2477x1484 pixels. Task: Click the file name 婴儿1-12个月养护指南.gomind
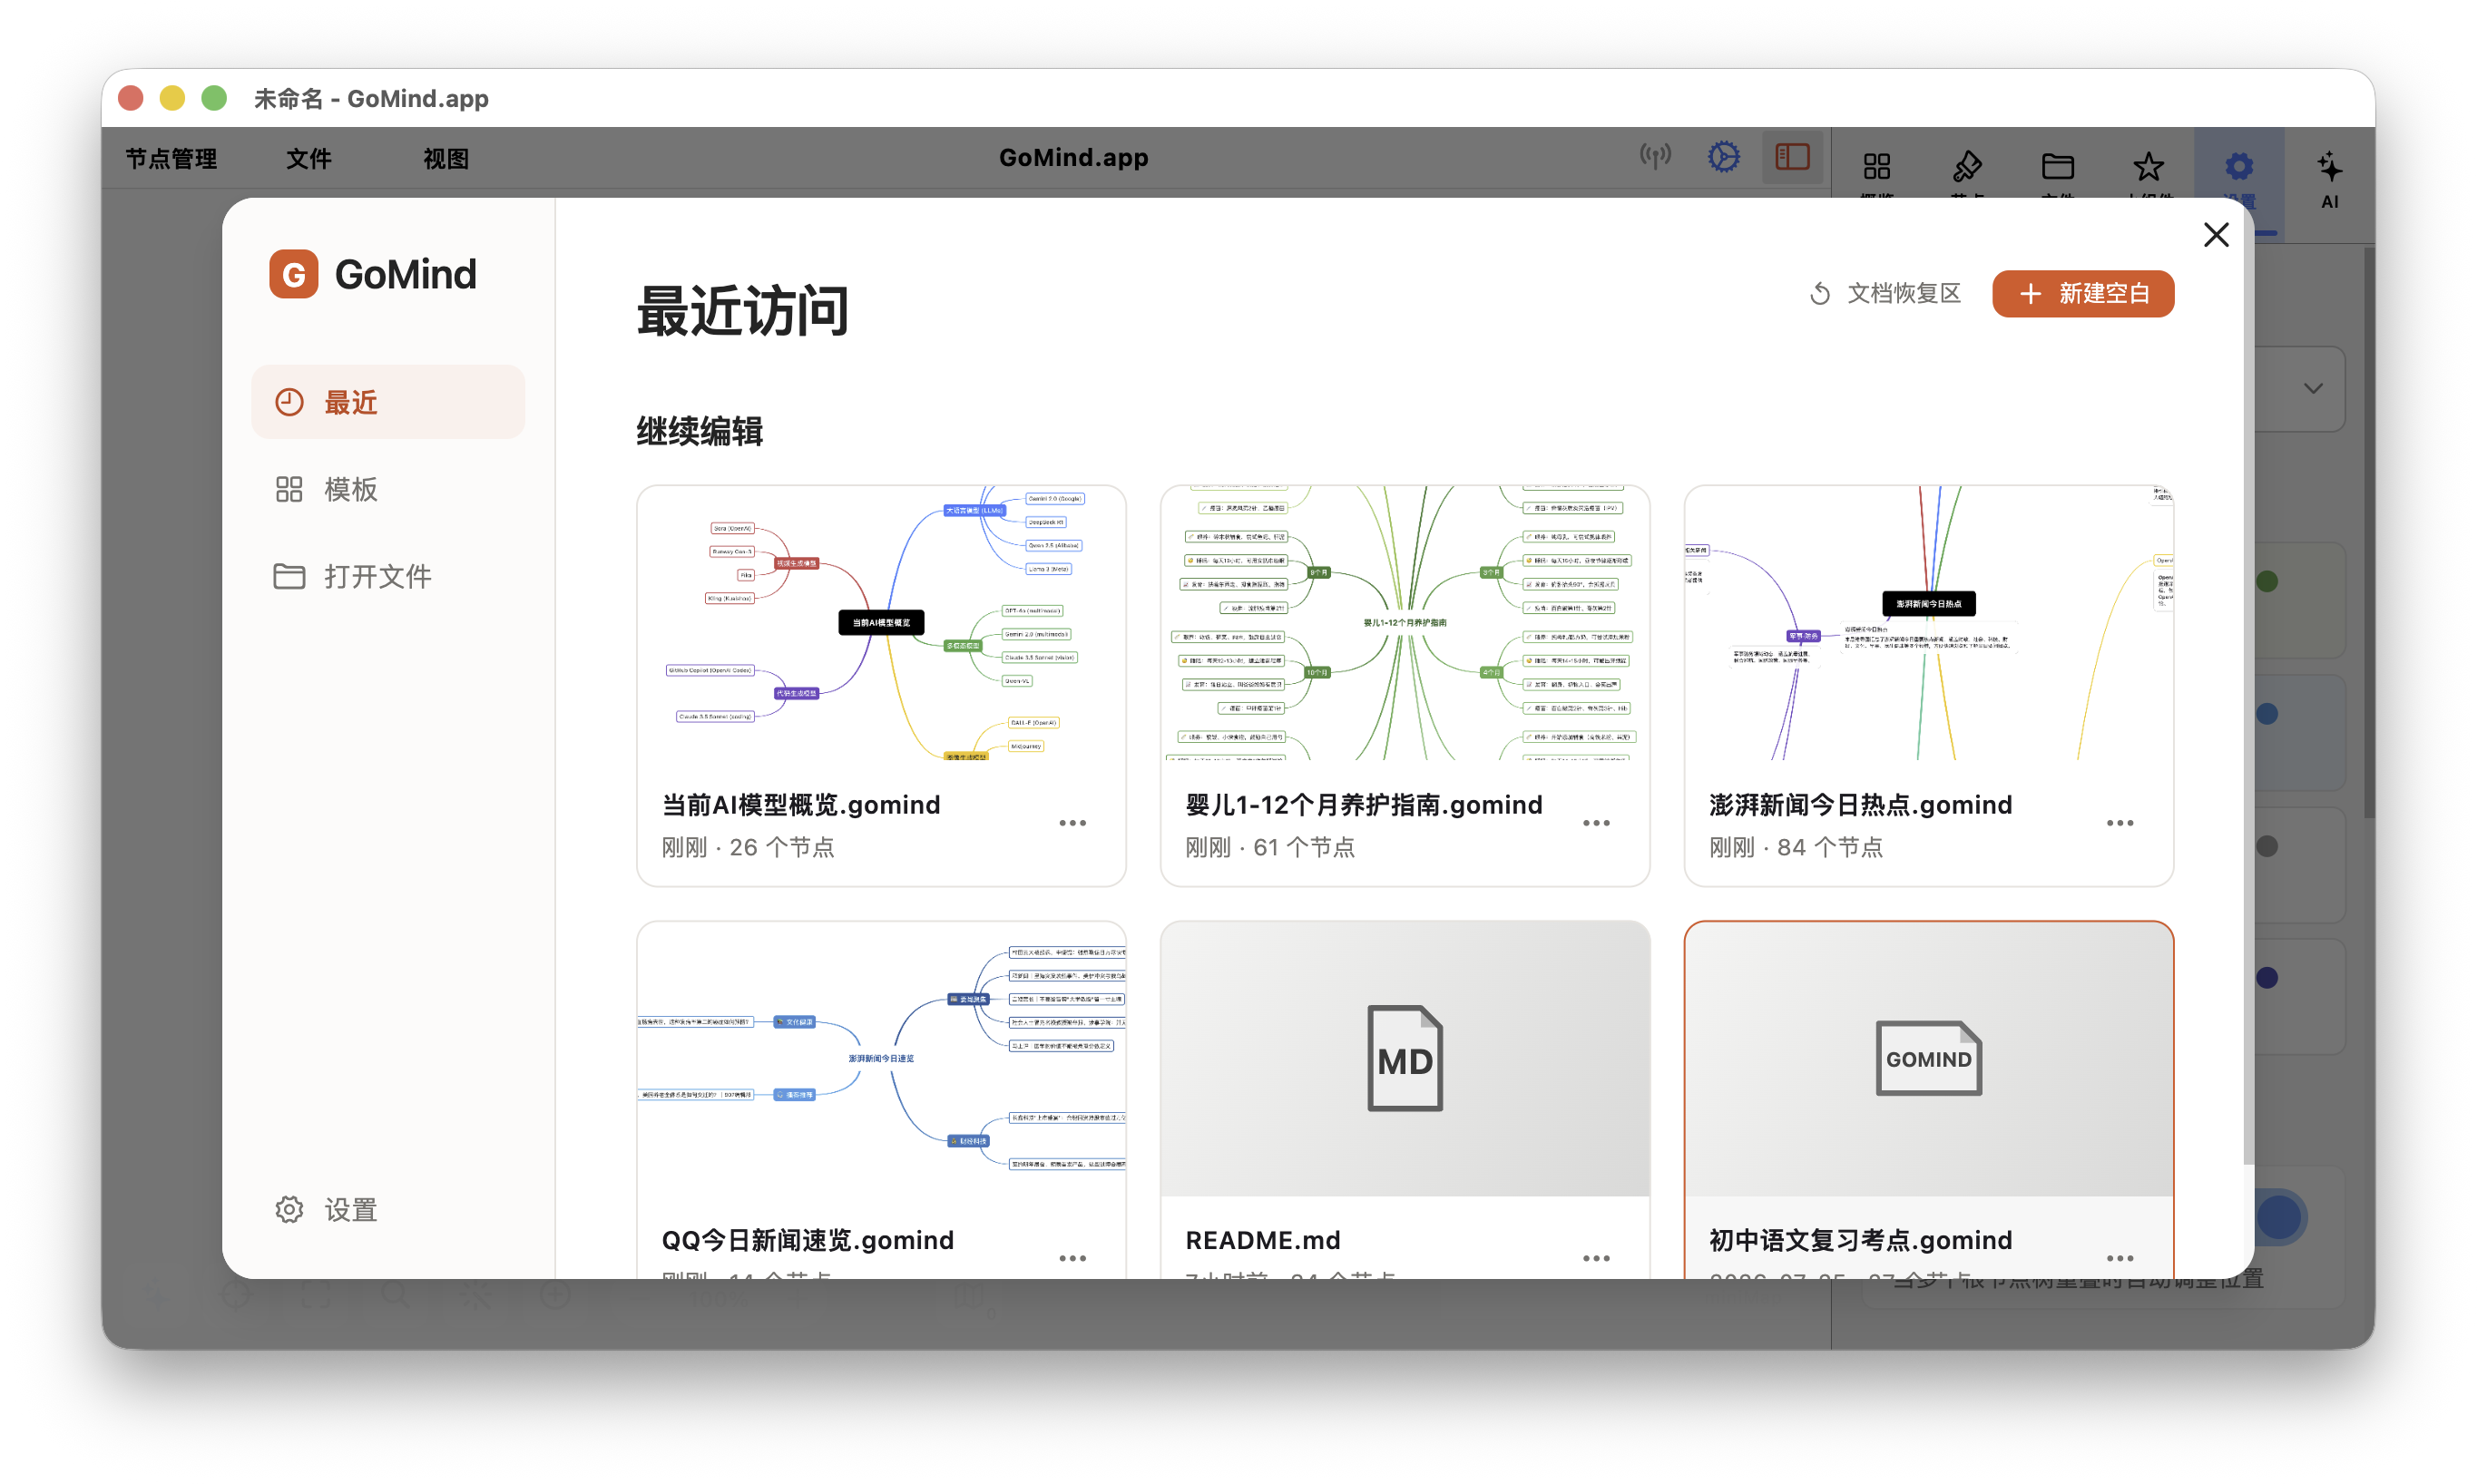pyautogui.click(x=1363, y=805)
